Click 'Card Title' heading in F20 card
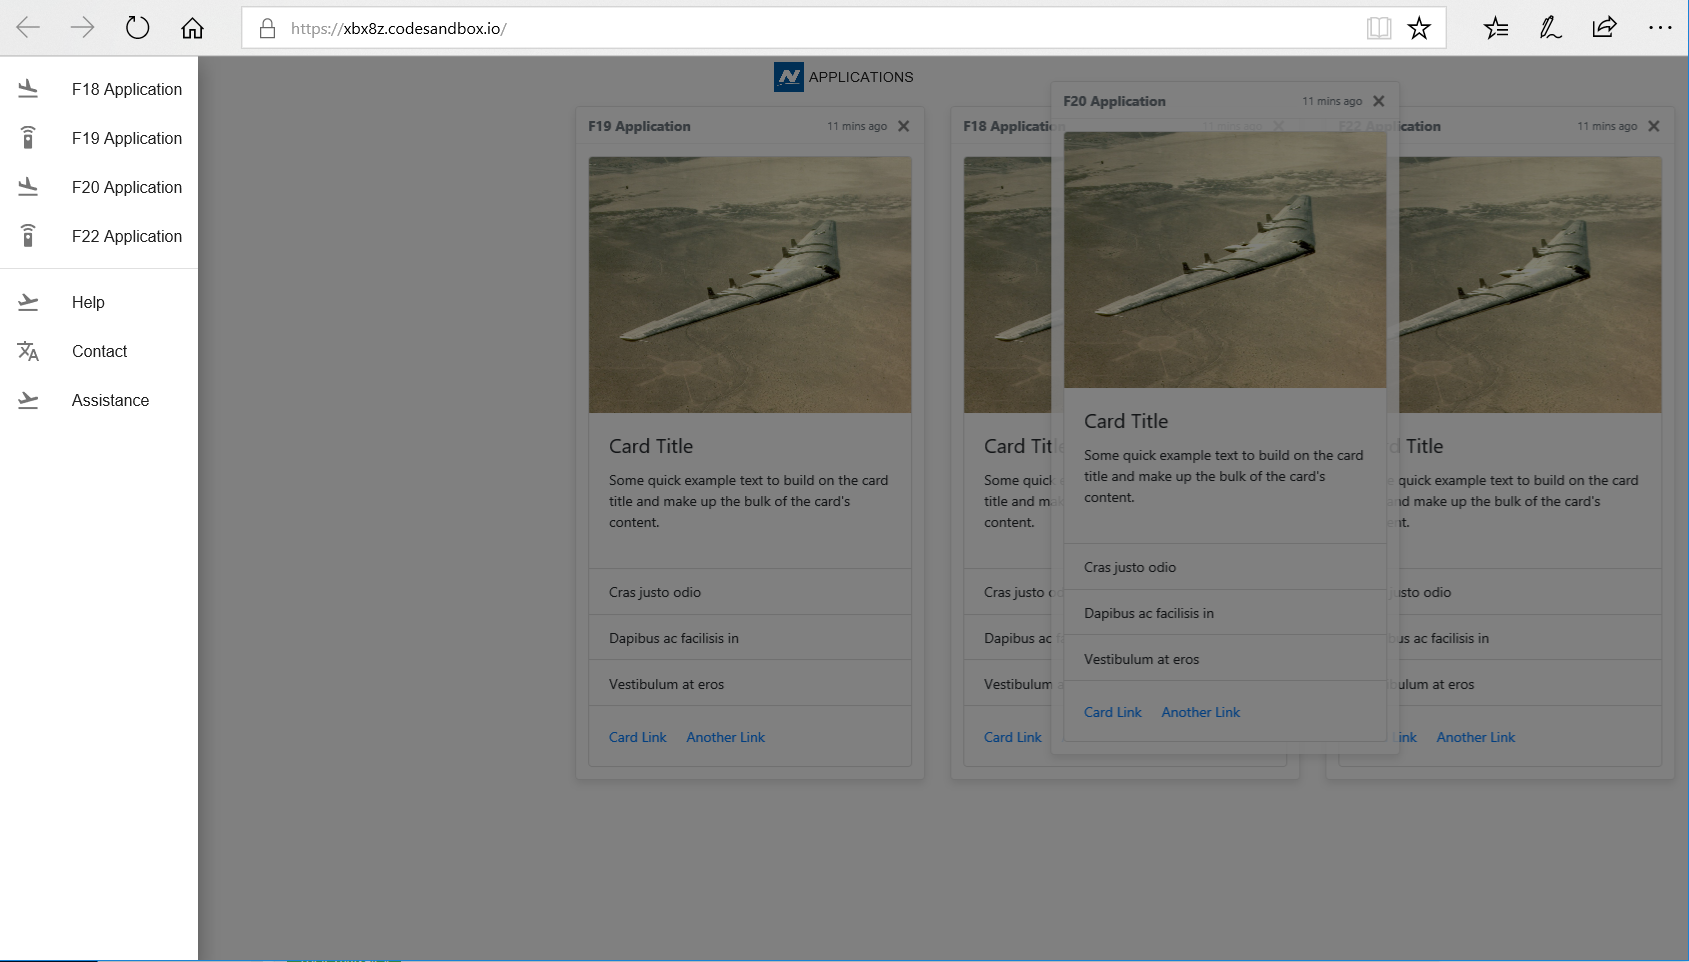This screenshot has width=1689, height=962. [1126, 421]
